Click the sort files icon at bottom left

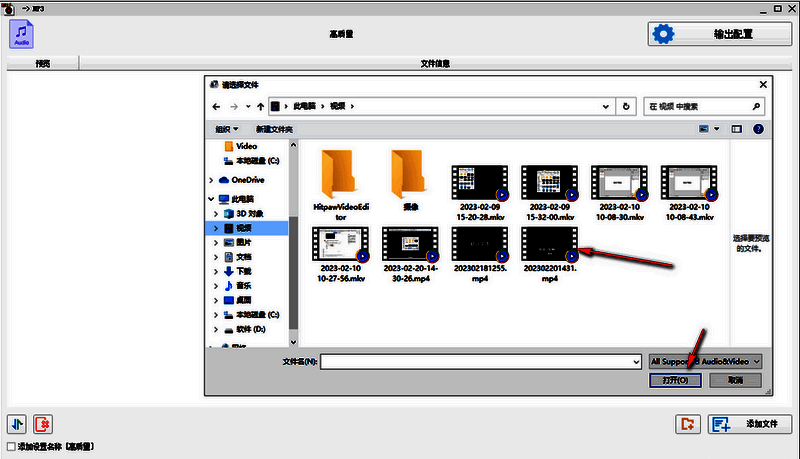(17, 424)
